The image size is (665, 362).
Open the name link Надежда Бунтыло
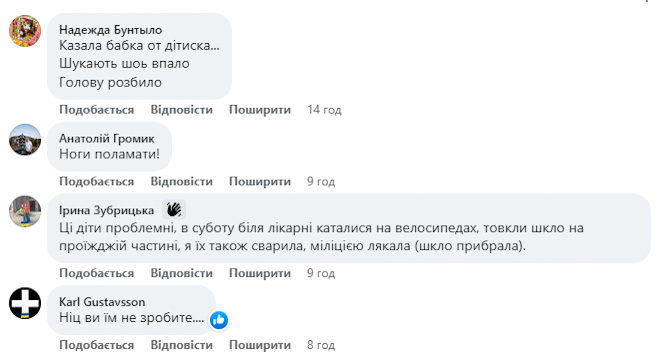click(x=111, y=30)
